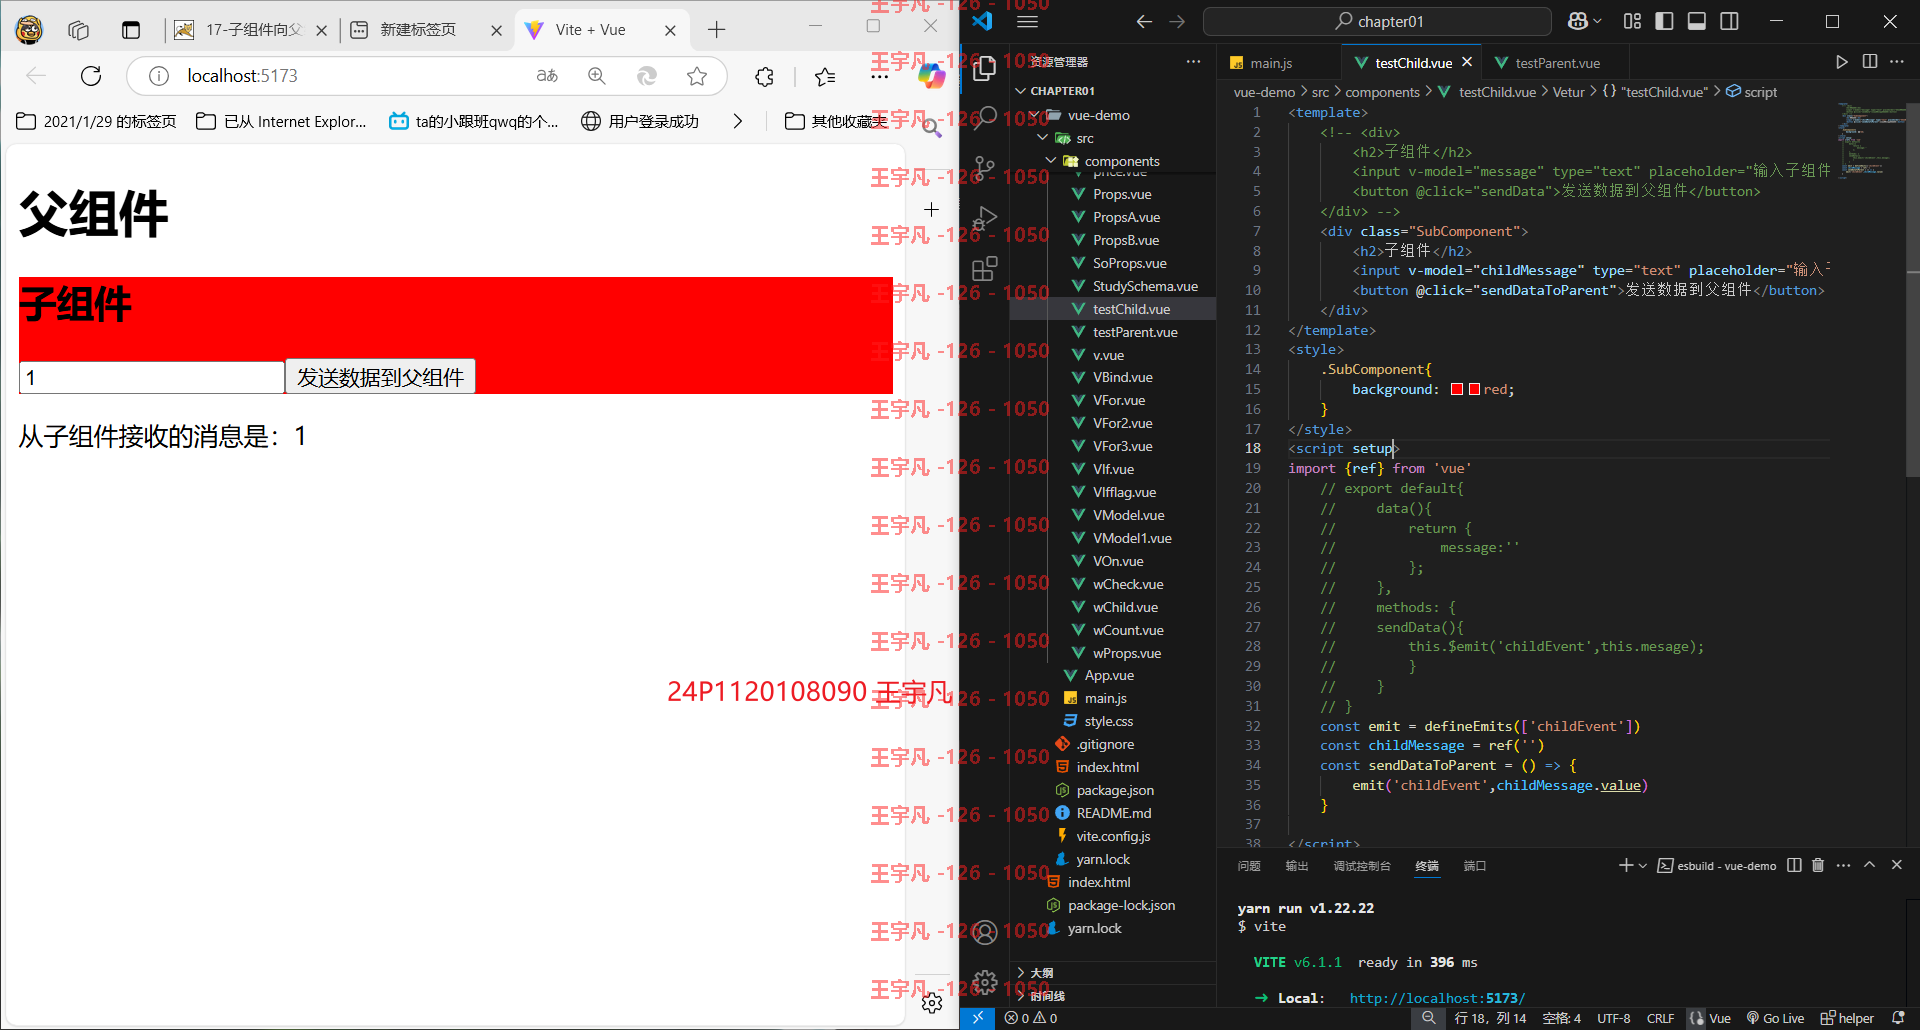Change the UTF-8 encoding in status bar

[1613, 1018]
